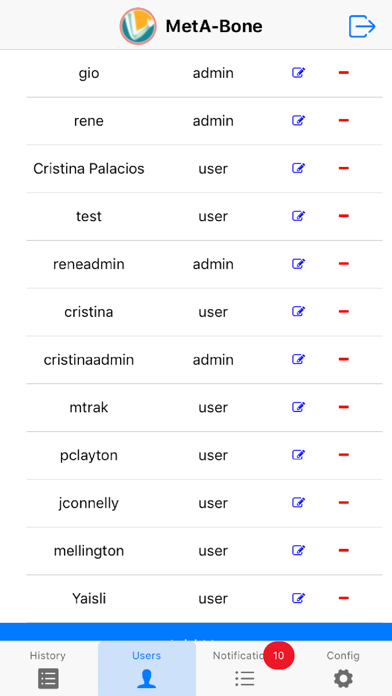Click the logout icon in header
Image resolution: width=392 pixels, height=696 pixels.
[362, 27]
